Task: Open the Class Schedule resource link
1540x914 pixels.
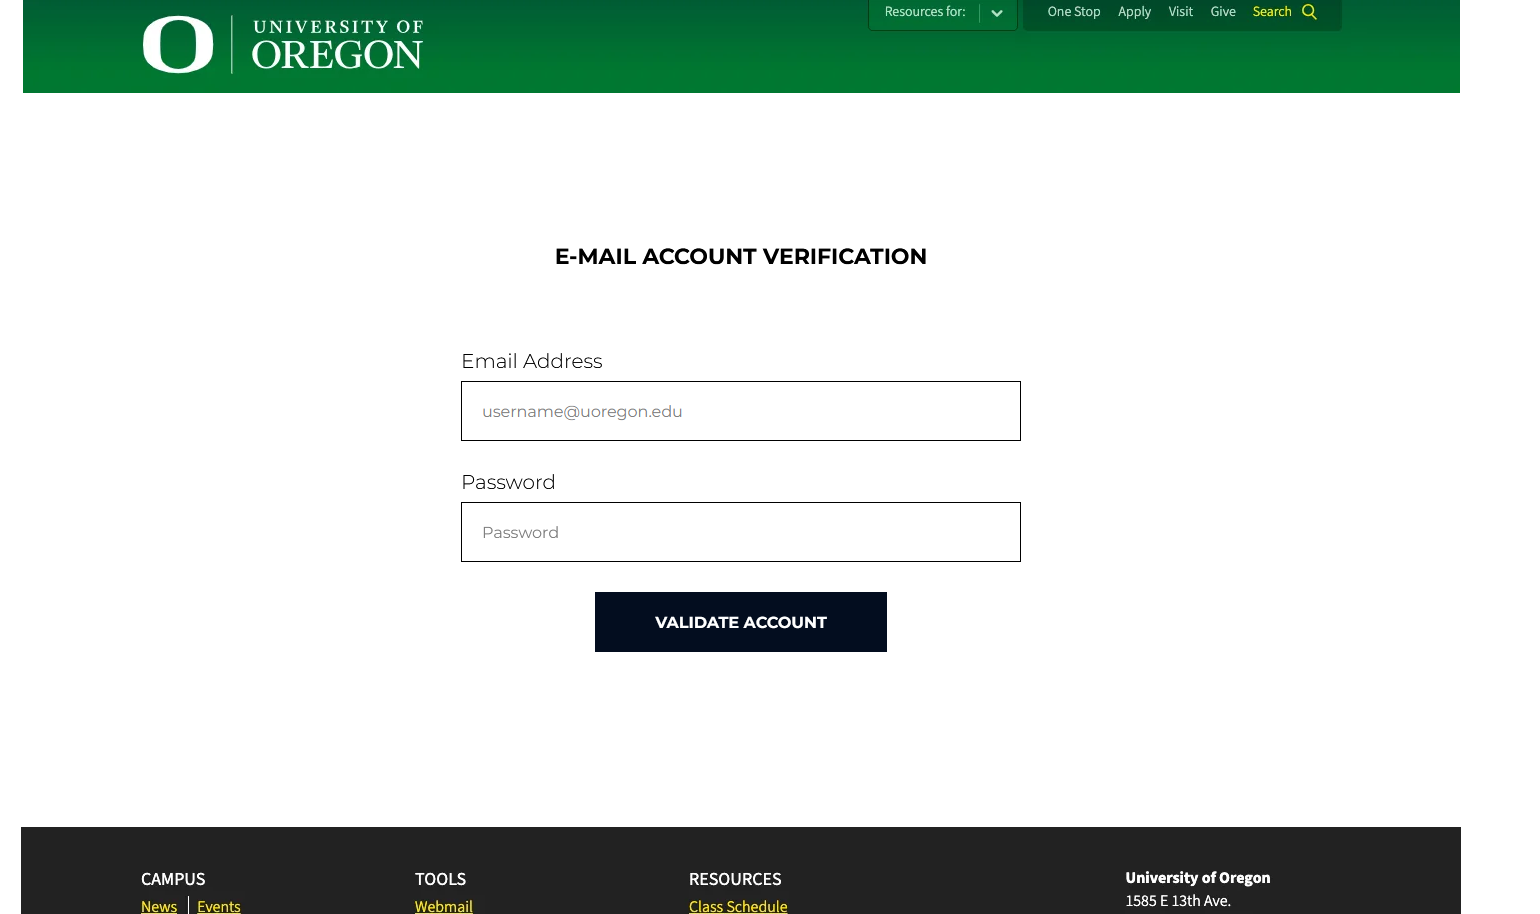Action: pos(738,906)
